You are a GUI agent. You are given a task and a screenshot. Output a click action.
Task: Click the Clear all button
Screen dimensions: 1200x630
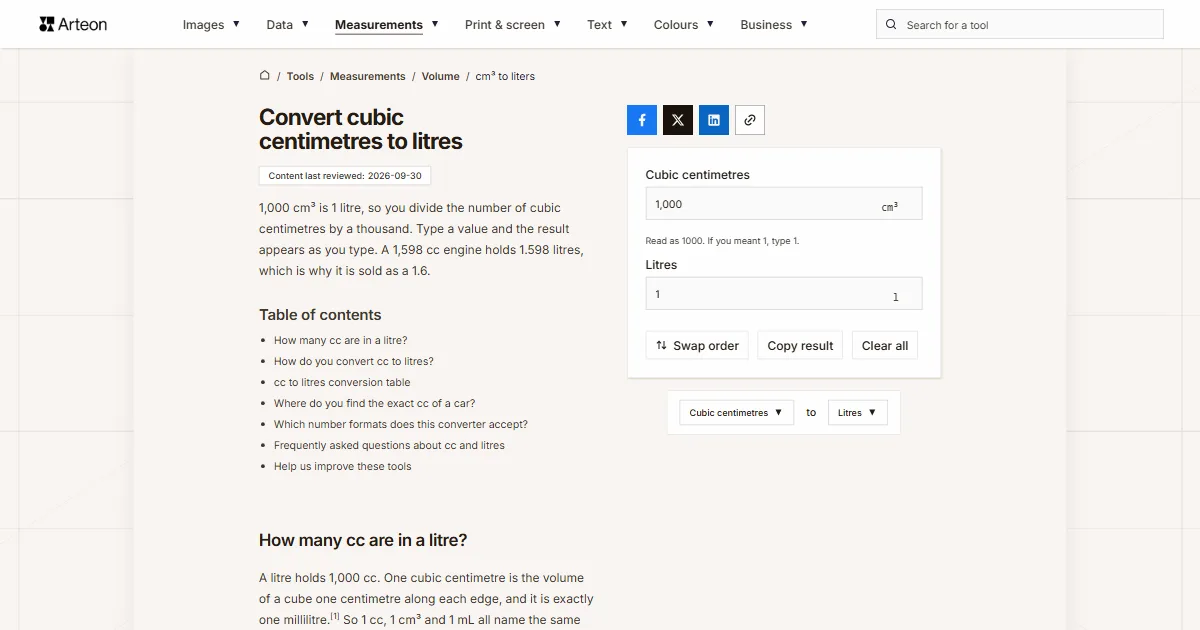pyautogui.click(x=885, y=345)
